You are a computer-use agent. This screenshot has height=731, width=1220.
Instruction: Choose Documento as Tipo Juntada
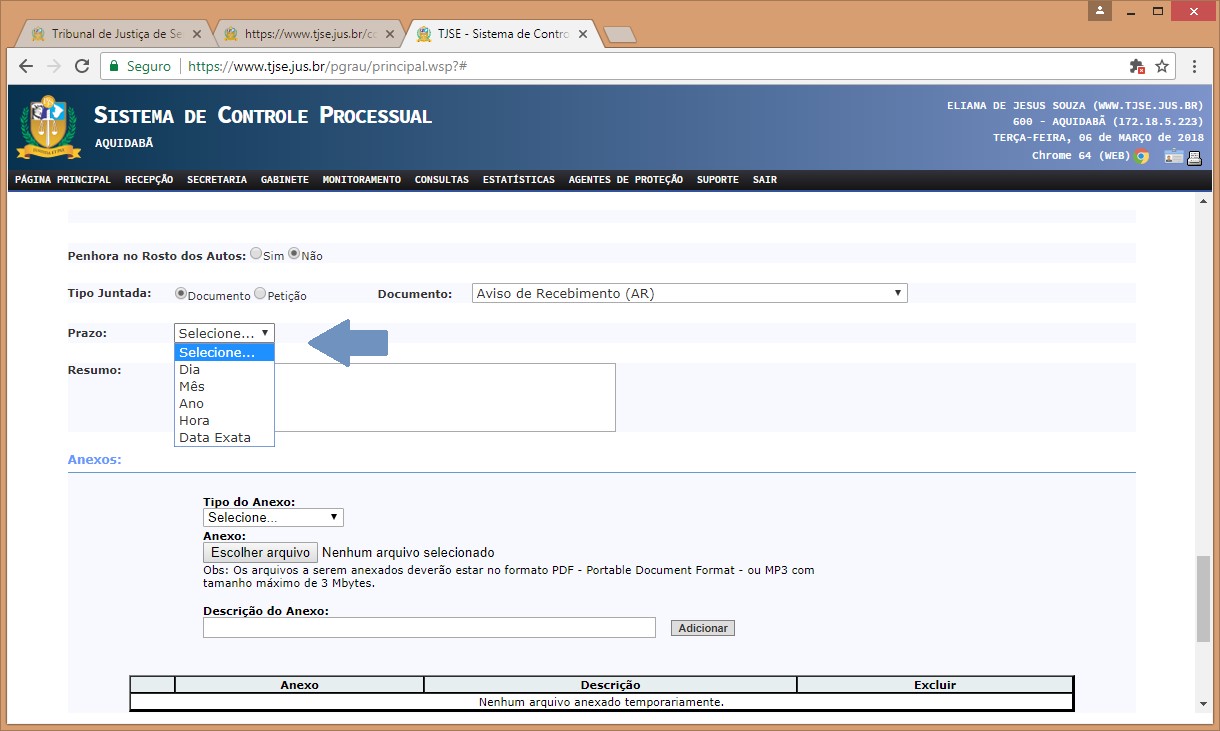click(x=181, y=294)
